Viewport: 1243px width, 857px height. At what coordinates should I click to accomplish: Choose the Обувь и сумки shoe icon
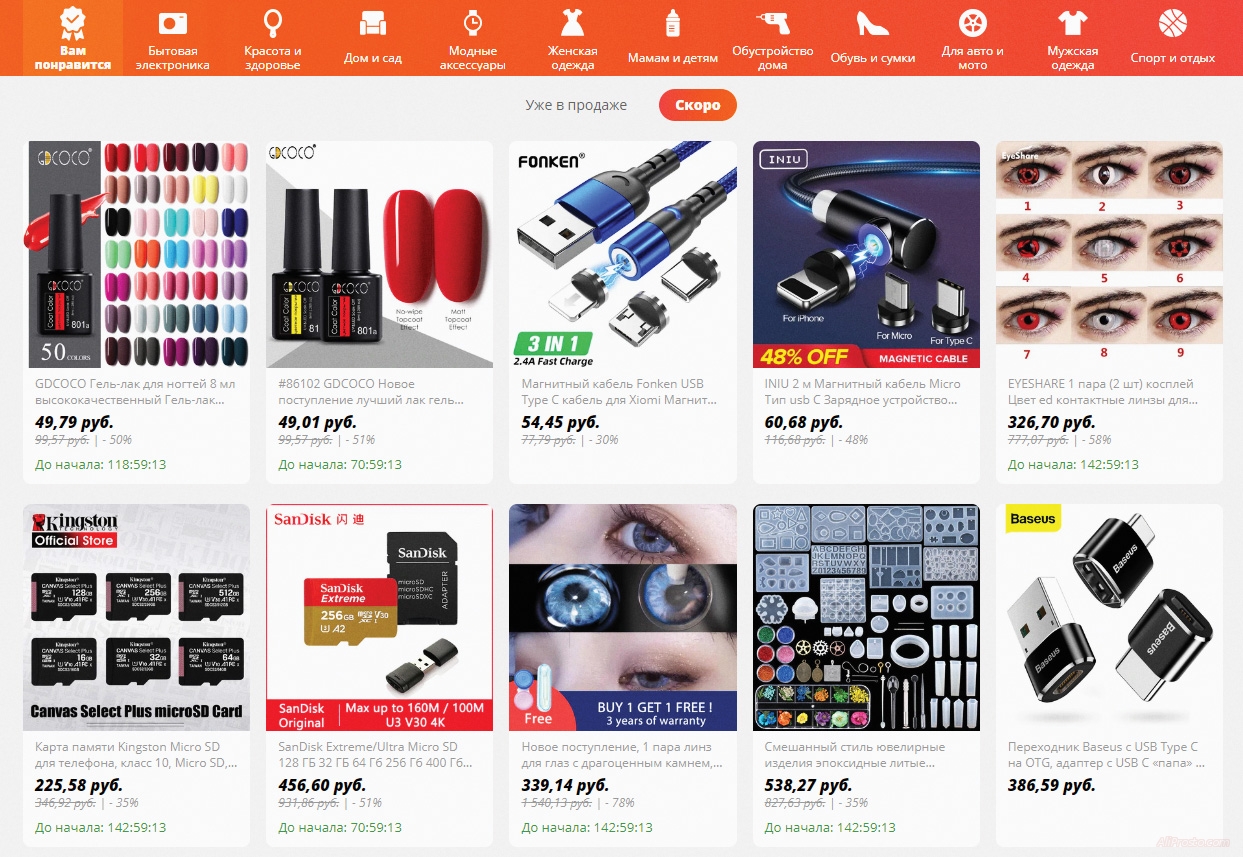pyautogui.click(x=873, y=23)
